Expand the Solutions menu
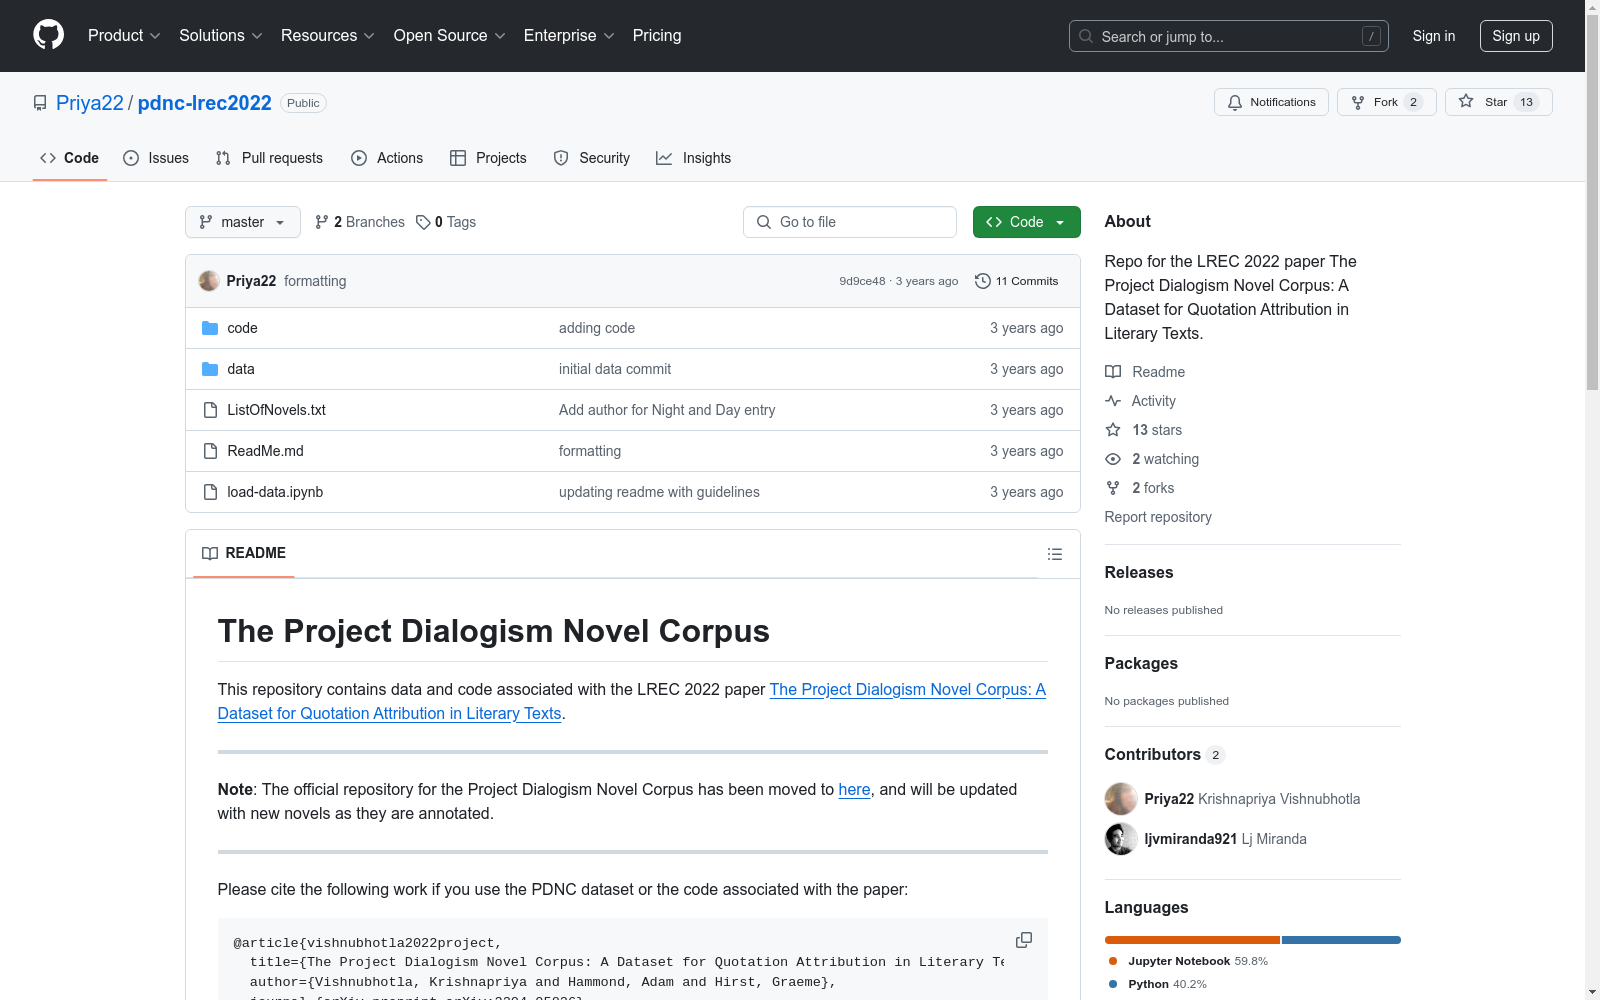Screen dimensions: 1600x1000 click(221, 36)
